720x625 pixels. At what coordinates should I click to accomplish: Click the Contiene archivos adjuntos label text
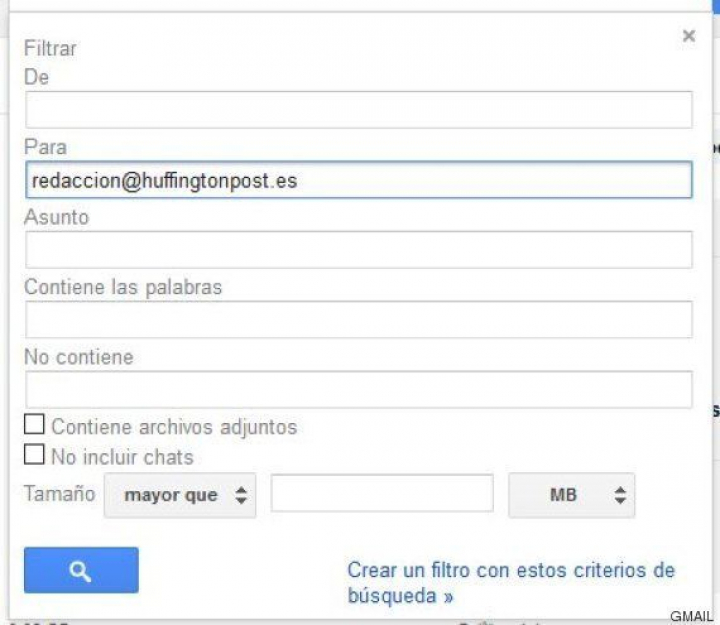(x=174, y=427)
